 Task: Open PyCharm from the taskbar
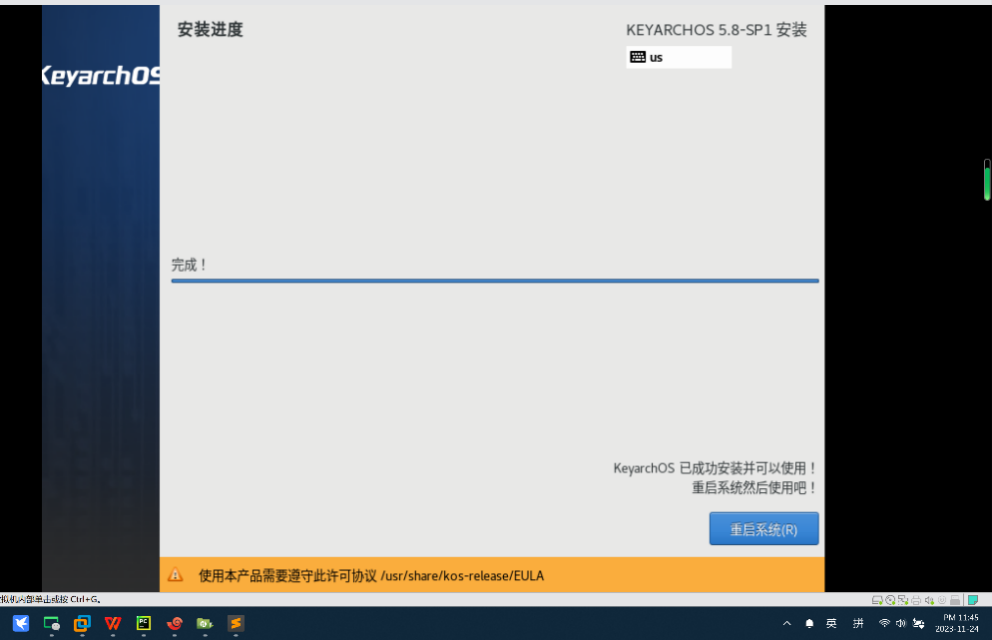coord(143,623)
